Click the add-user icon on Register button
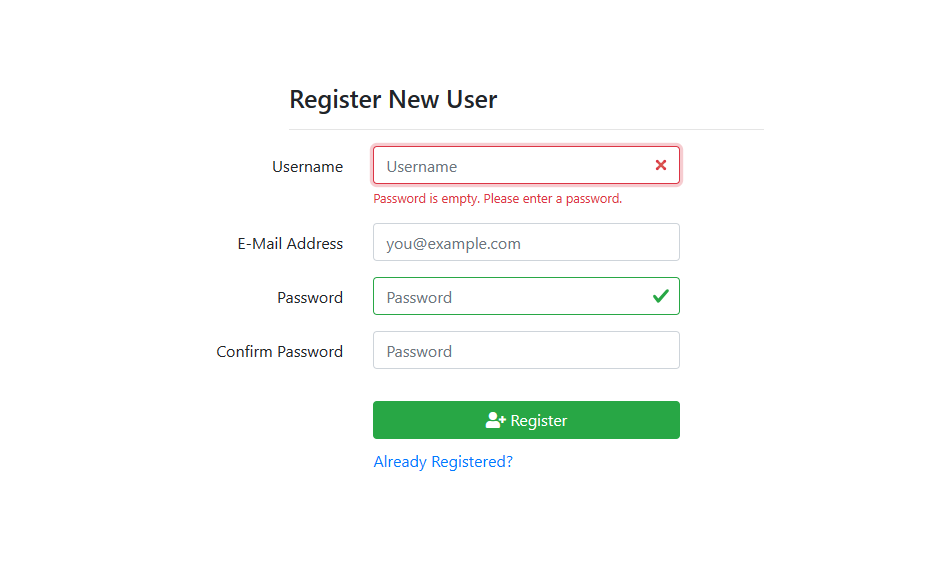The height and width of the screenshot is (571, 940). pos(495,420)
